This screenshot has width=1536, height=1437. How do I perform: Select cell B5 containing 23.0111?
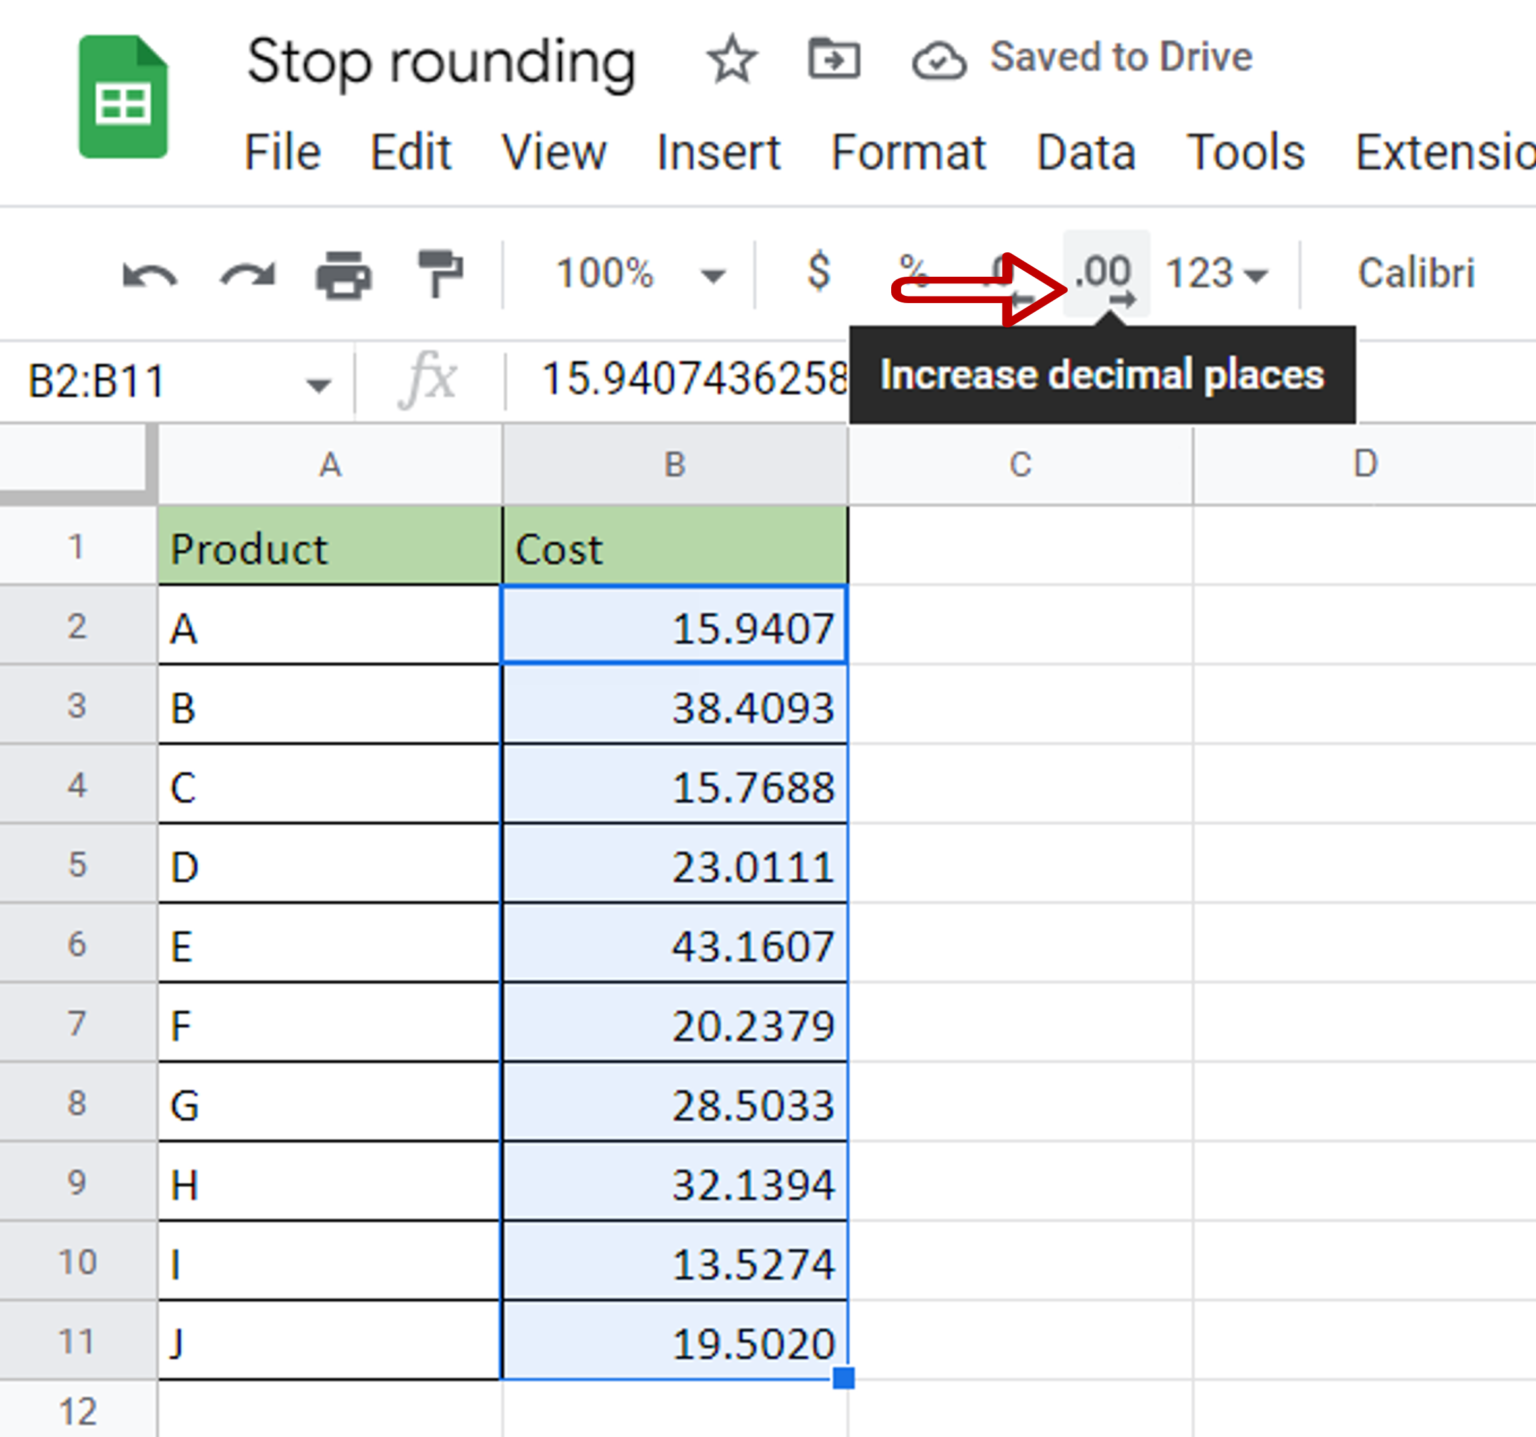(x=675, y=864)
